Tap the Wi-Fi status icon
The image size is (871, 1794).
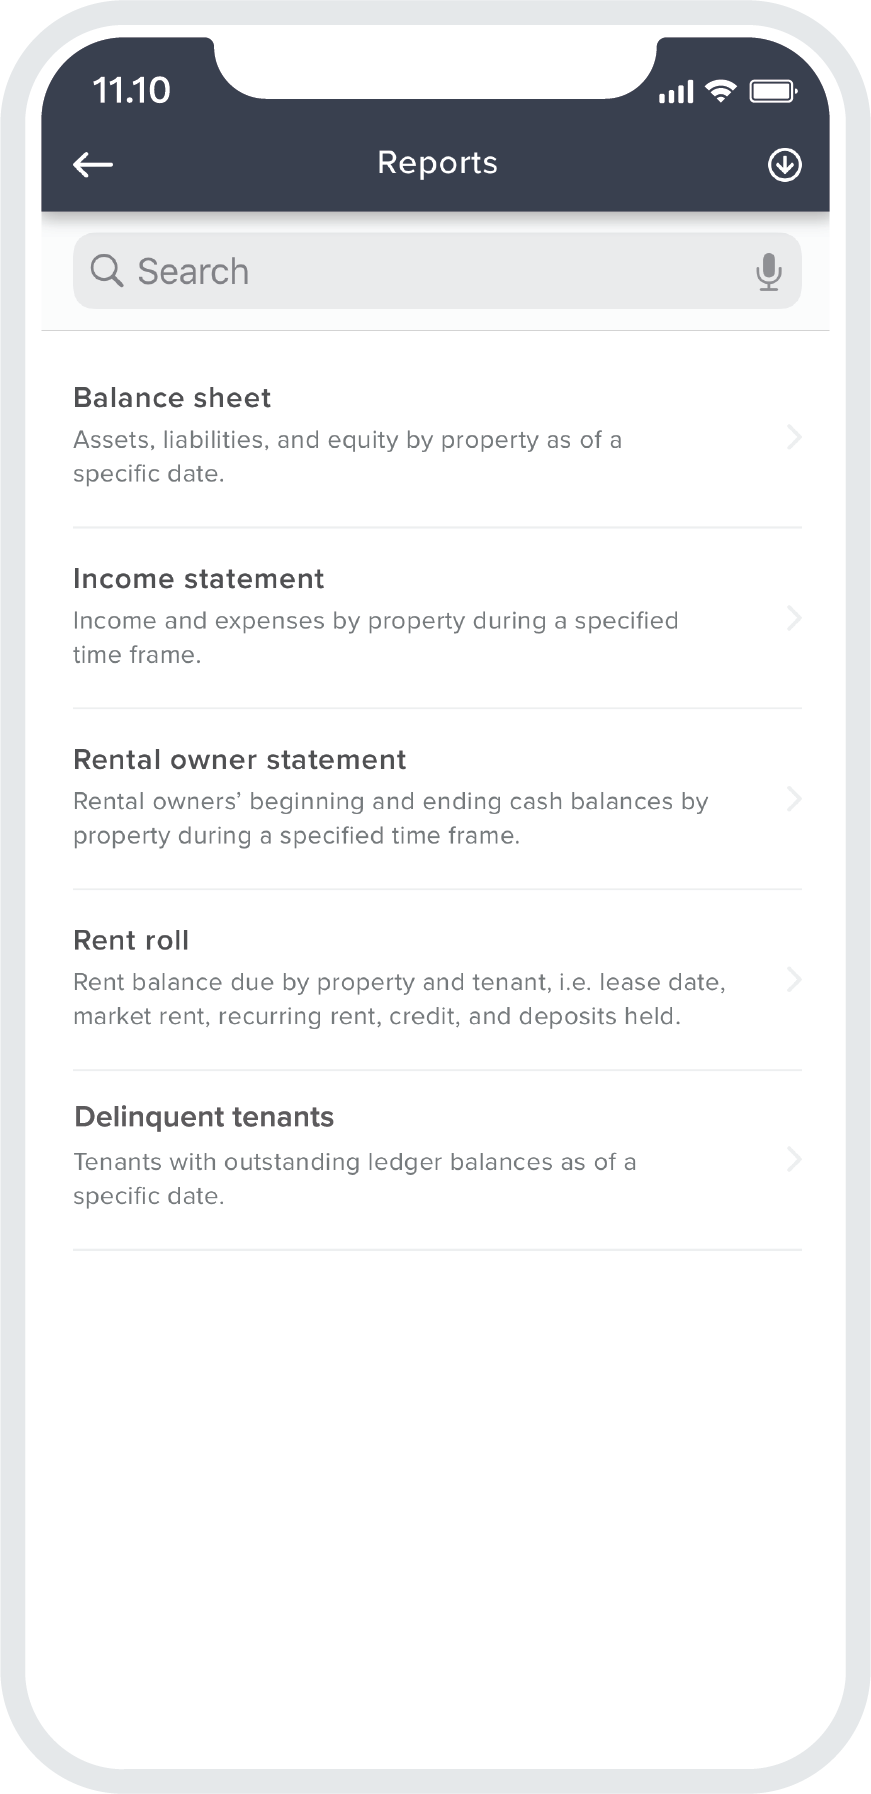pyautogui.click(x=720, y=92)
